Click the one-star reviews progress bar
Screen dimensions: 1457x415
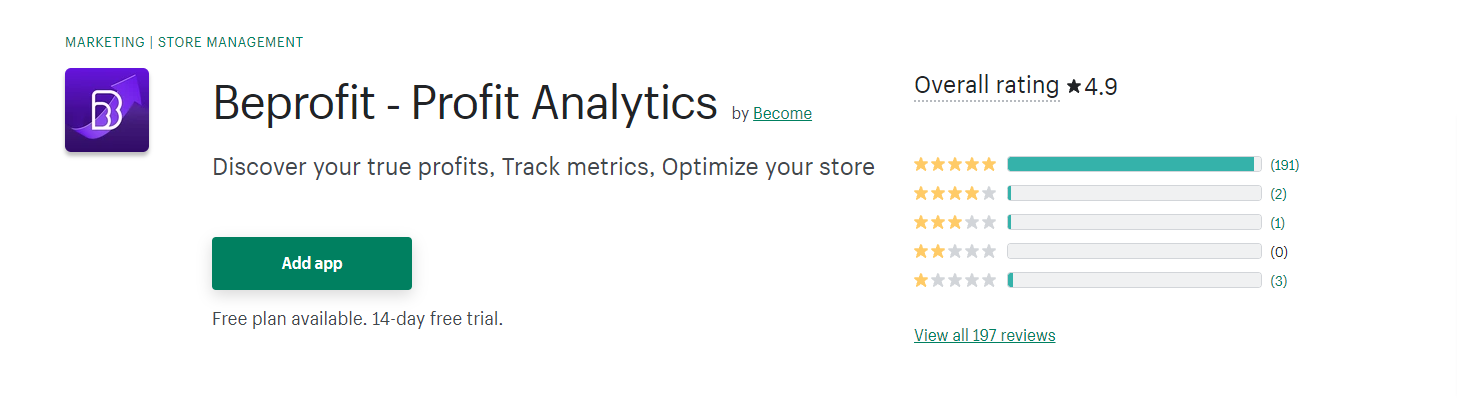click(1135, 281)
